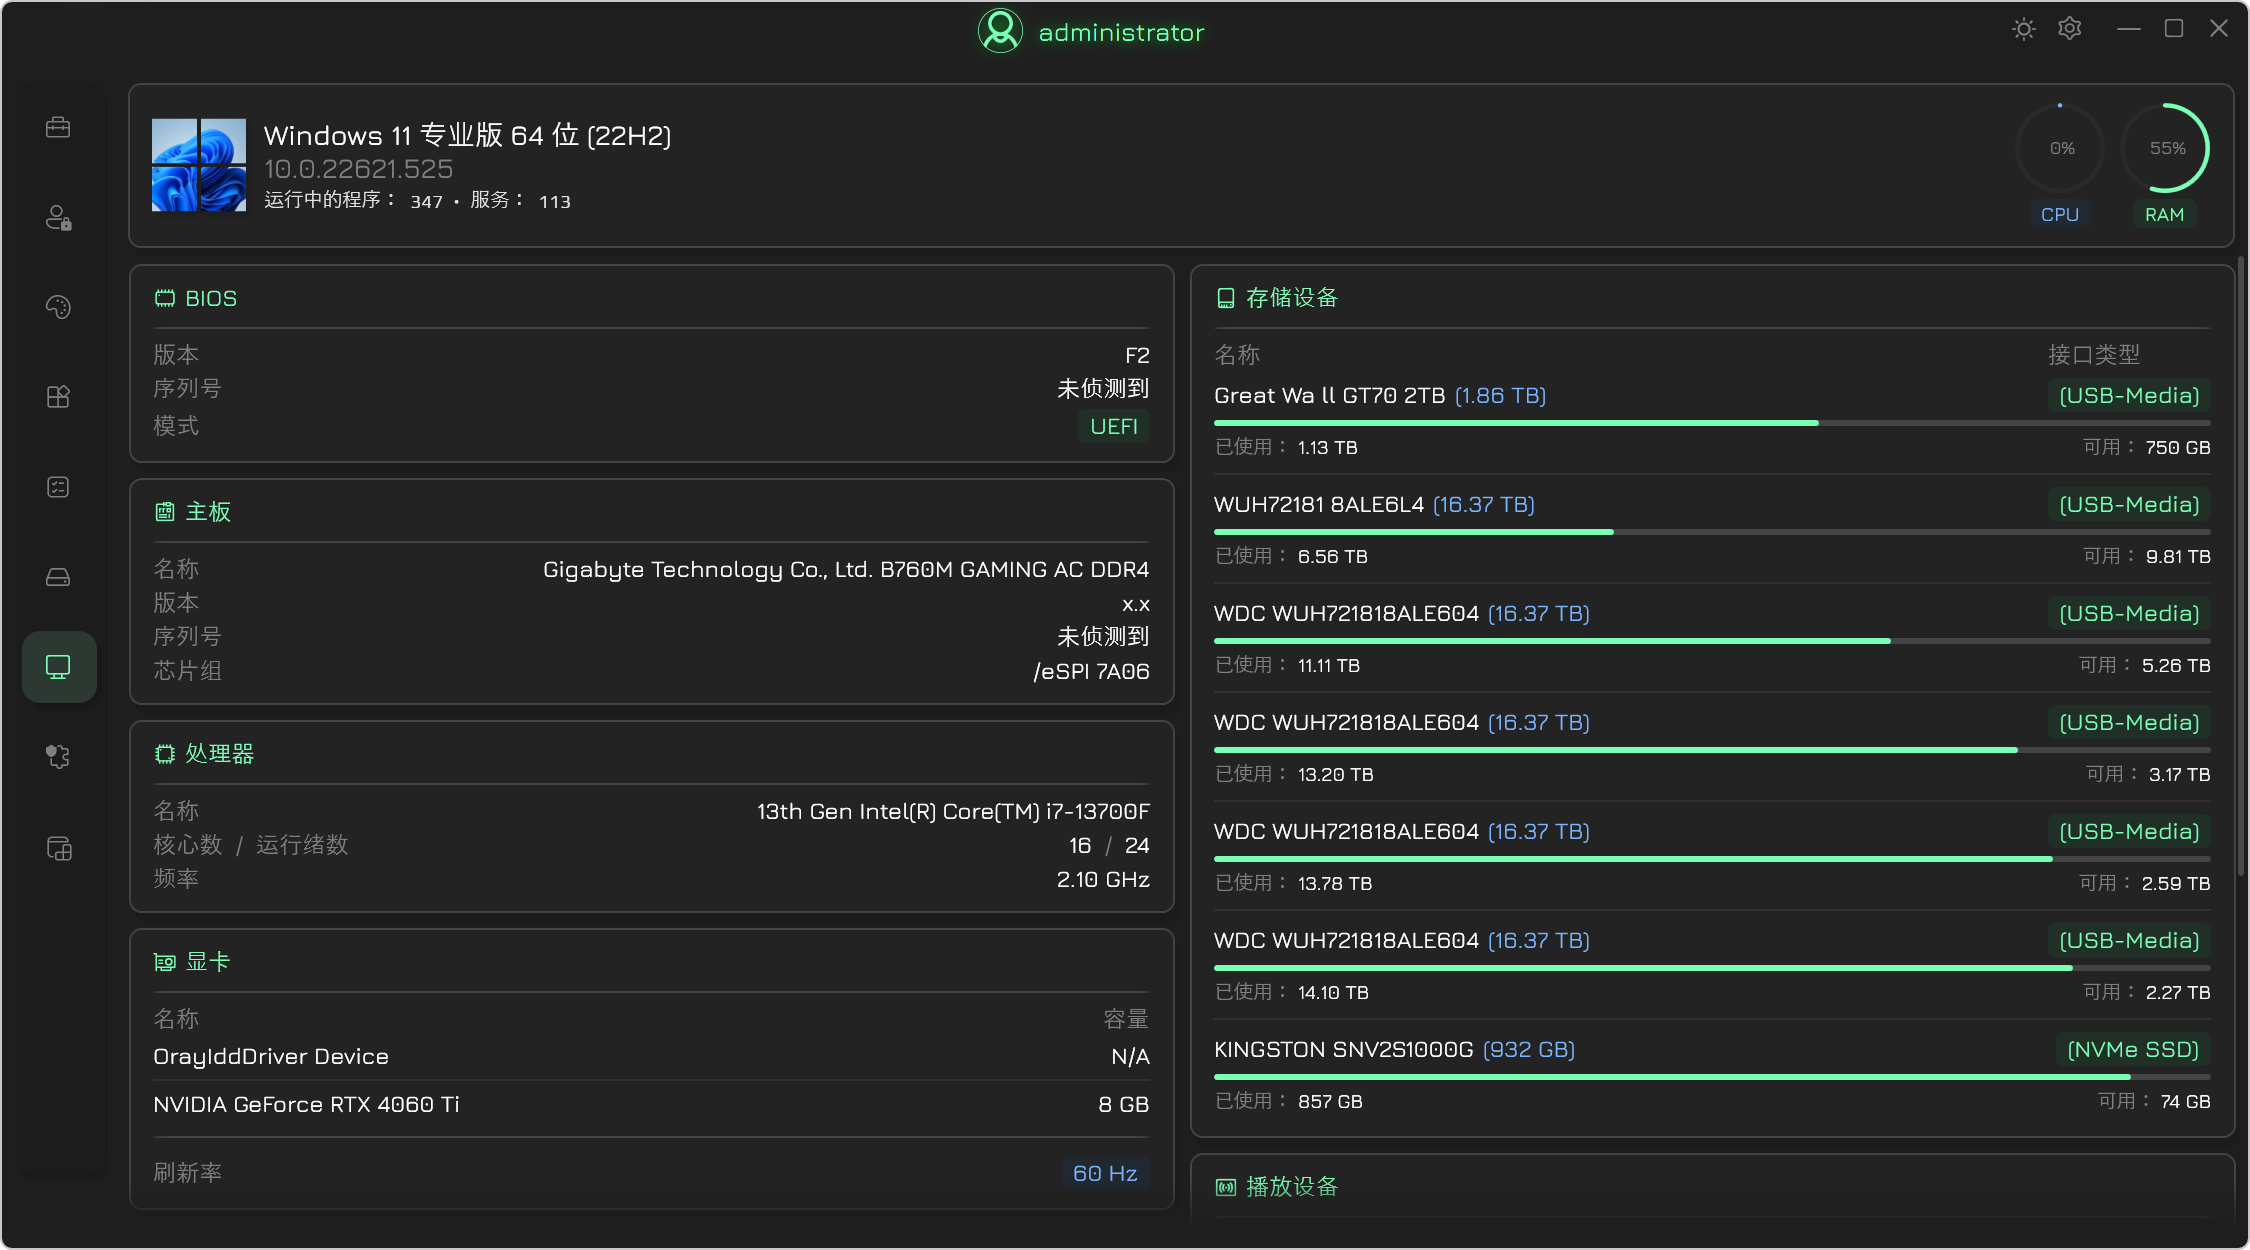
Task: Click the 8 GB GPU capacity value
Action: pos(1123,1104)
